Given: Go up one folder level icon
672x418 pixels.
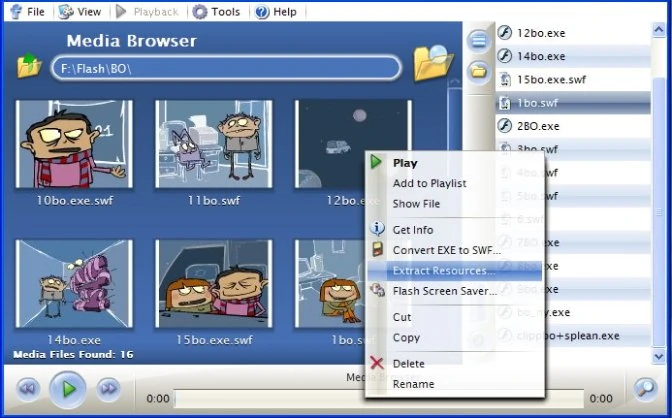Looking at the screenshot, I should 29,66.
